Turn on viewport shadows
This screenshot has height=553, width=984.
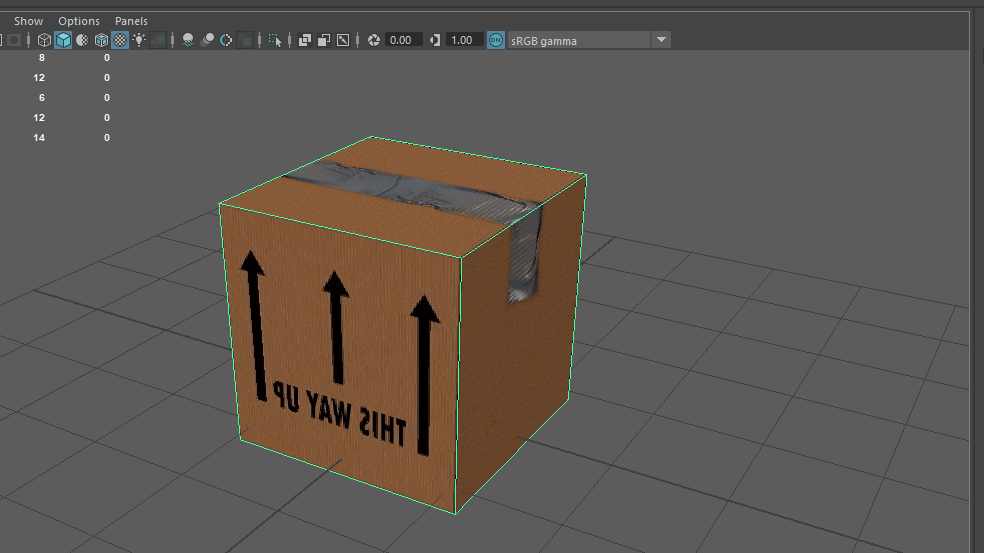coord(158,40)
